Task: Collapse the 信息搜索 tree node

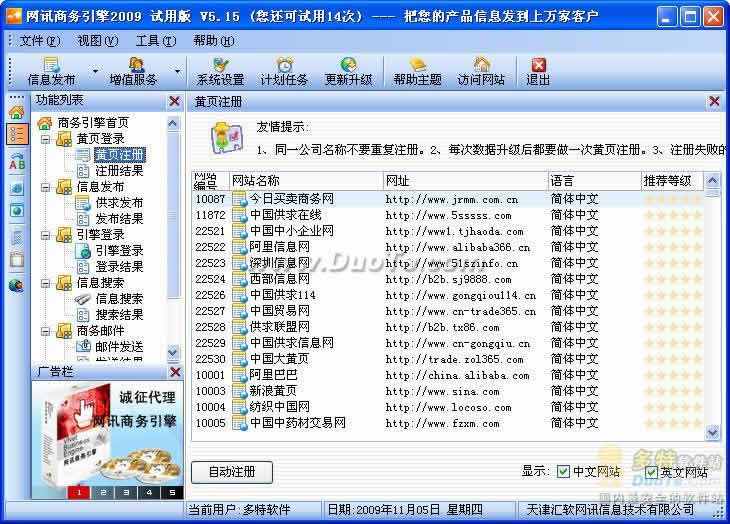Action: [x=45, y=283]
